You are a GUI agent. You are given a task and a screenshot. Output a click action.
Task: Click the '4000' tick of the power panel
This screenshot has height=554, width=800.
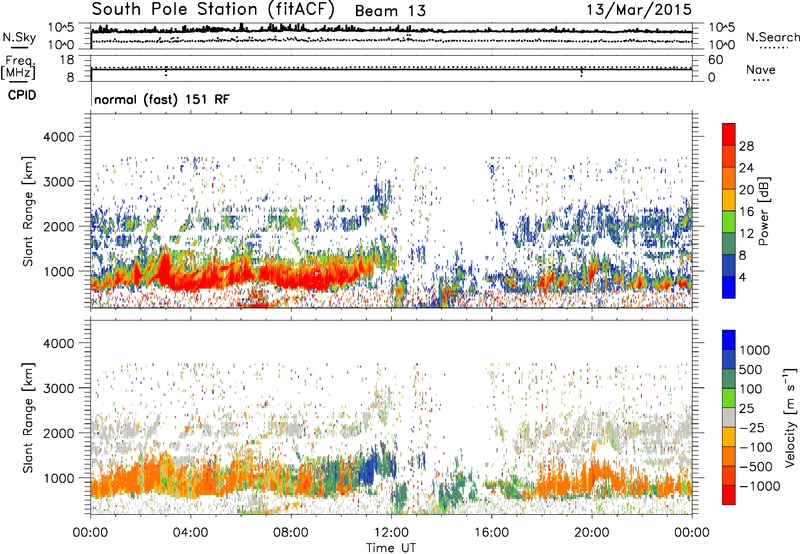(58, 137)
